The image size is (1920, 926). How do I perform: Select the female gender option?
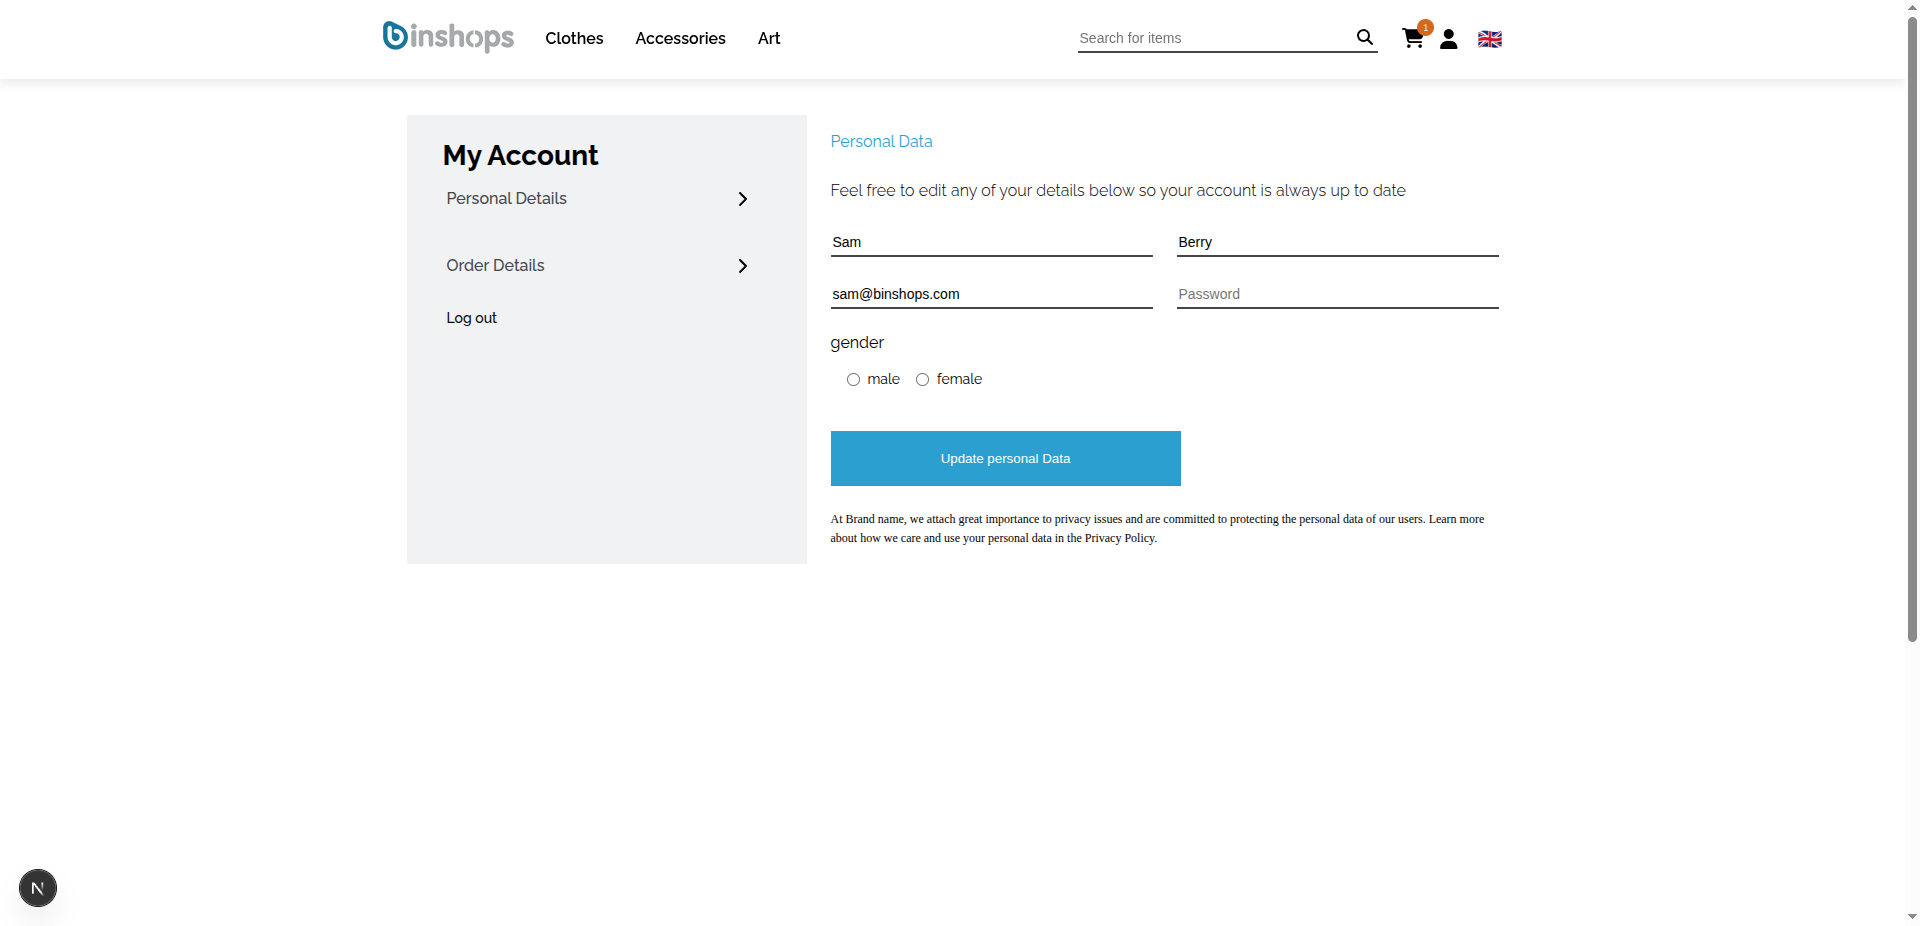pos(922,380)
